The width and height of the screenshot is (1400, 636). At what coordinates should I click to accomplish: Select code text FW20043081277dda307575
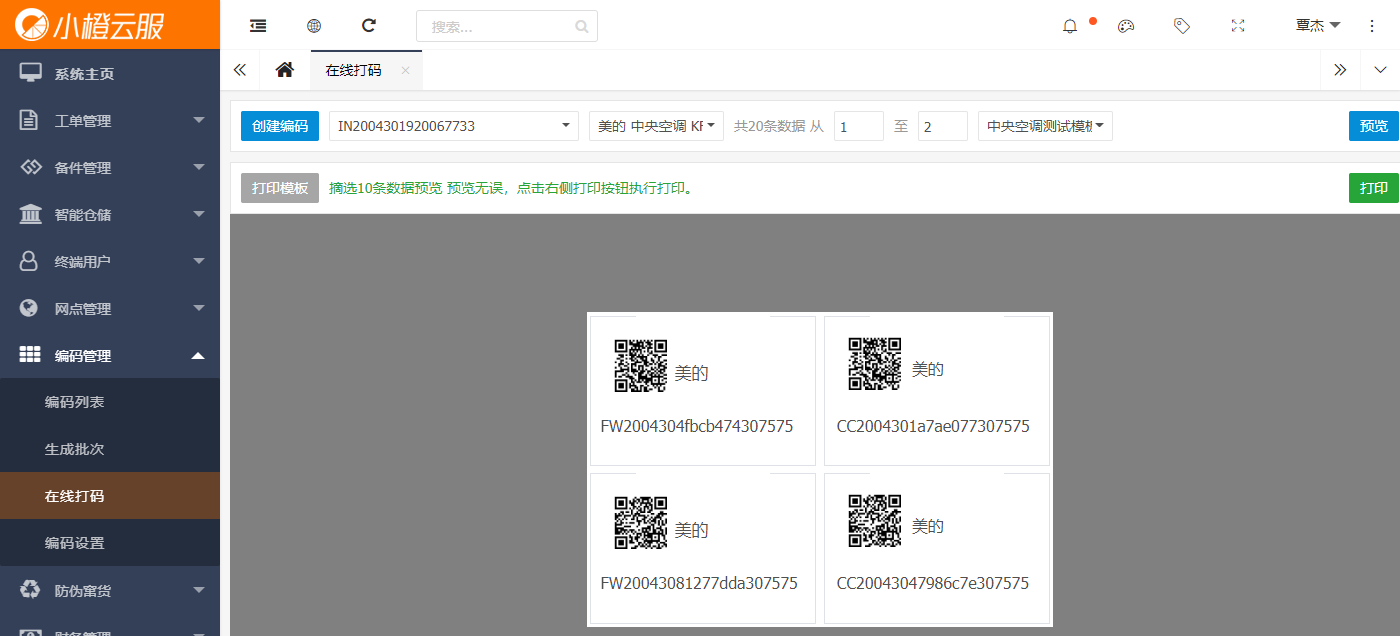699,583
